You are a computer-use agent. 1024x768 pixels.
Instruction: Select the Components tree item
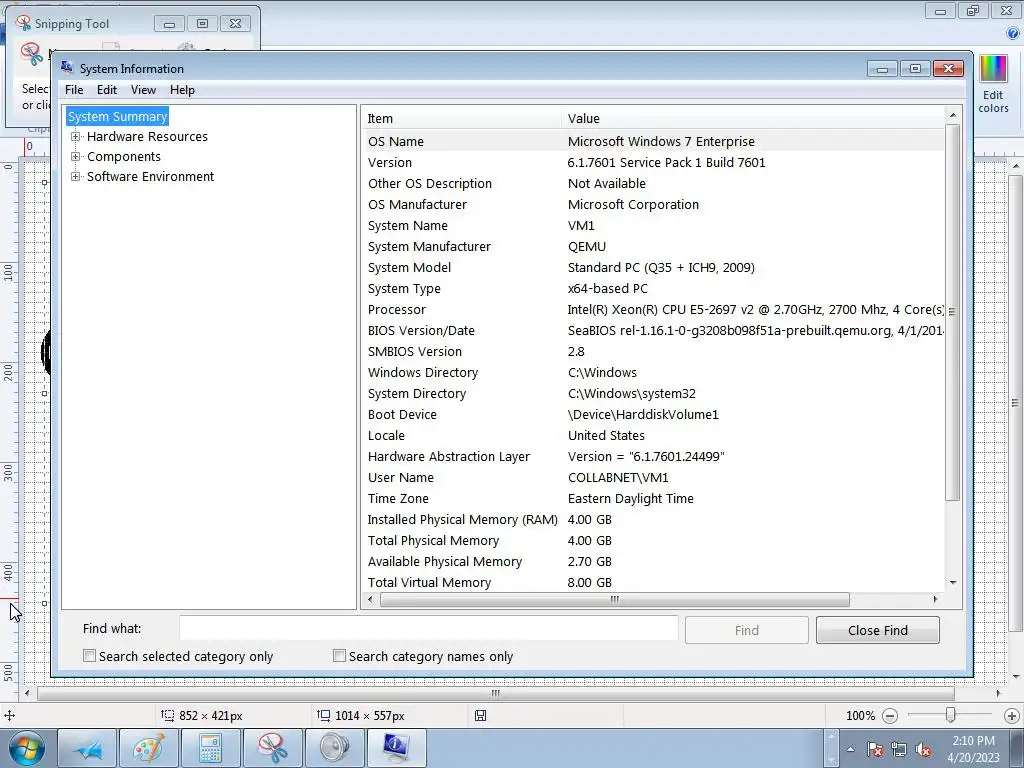click(x=123, y=157)
